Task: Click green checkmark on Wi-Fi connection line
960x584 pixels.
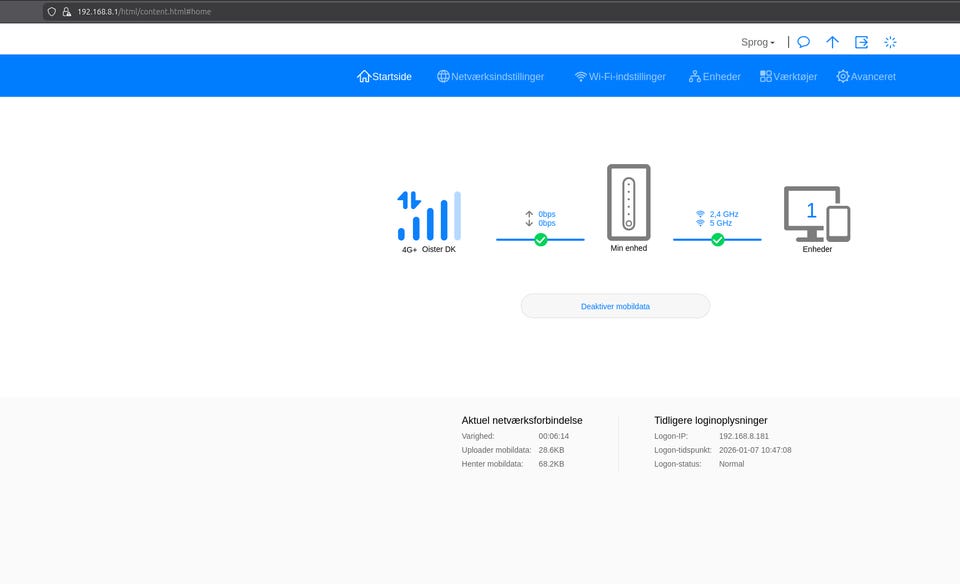Action: [x=717, y=240]
